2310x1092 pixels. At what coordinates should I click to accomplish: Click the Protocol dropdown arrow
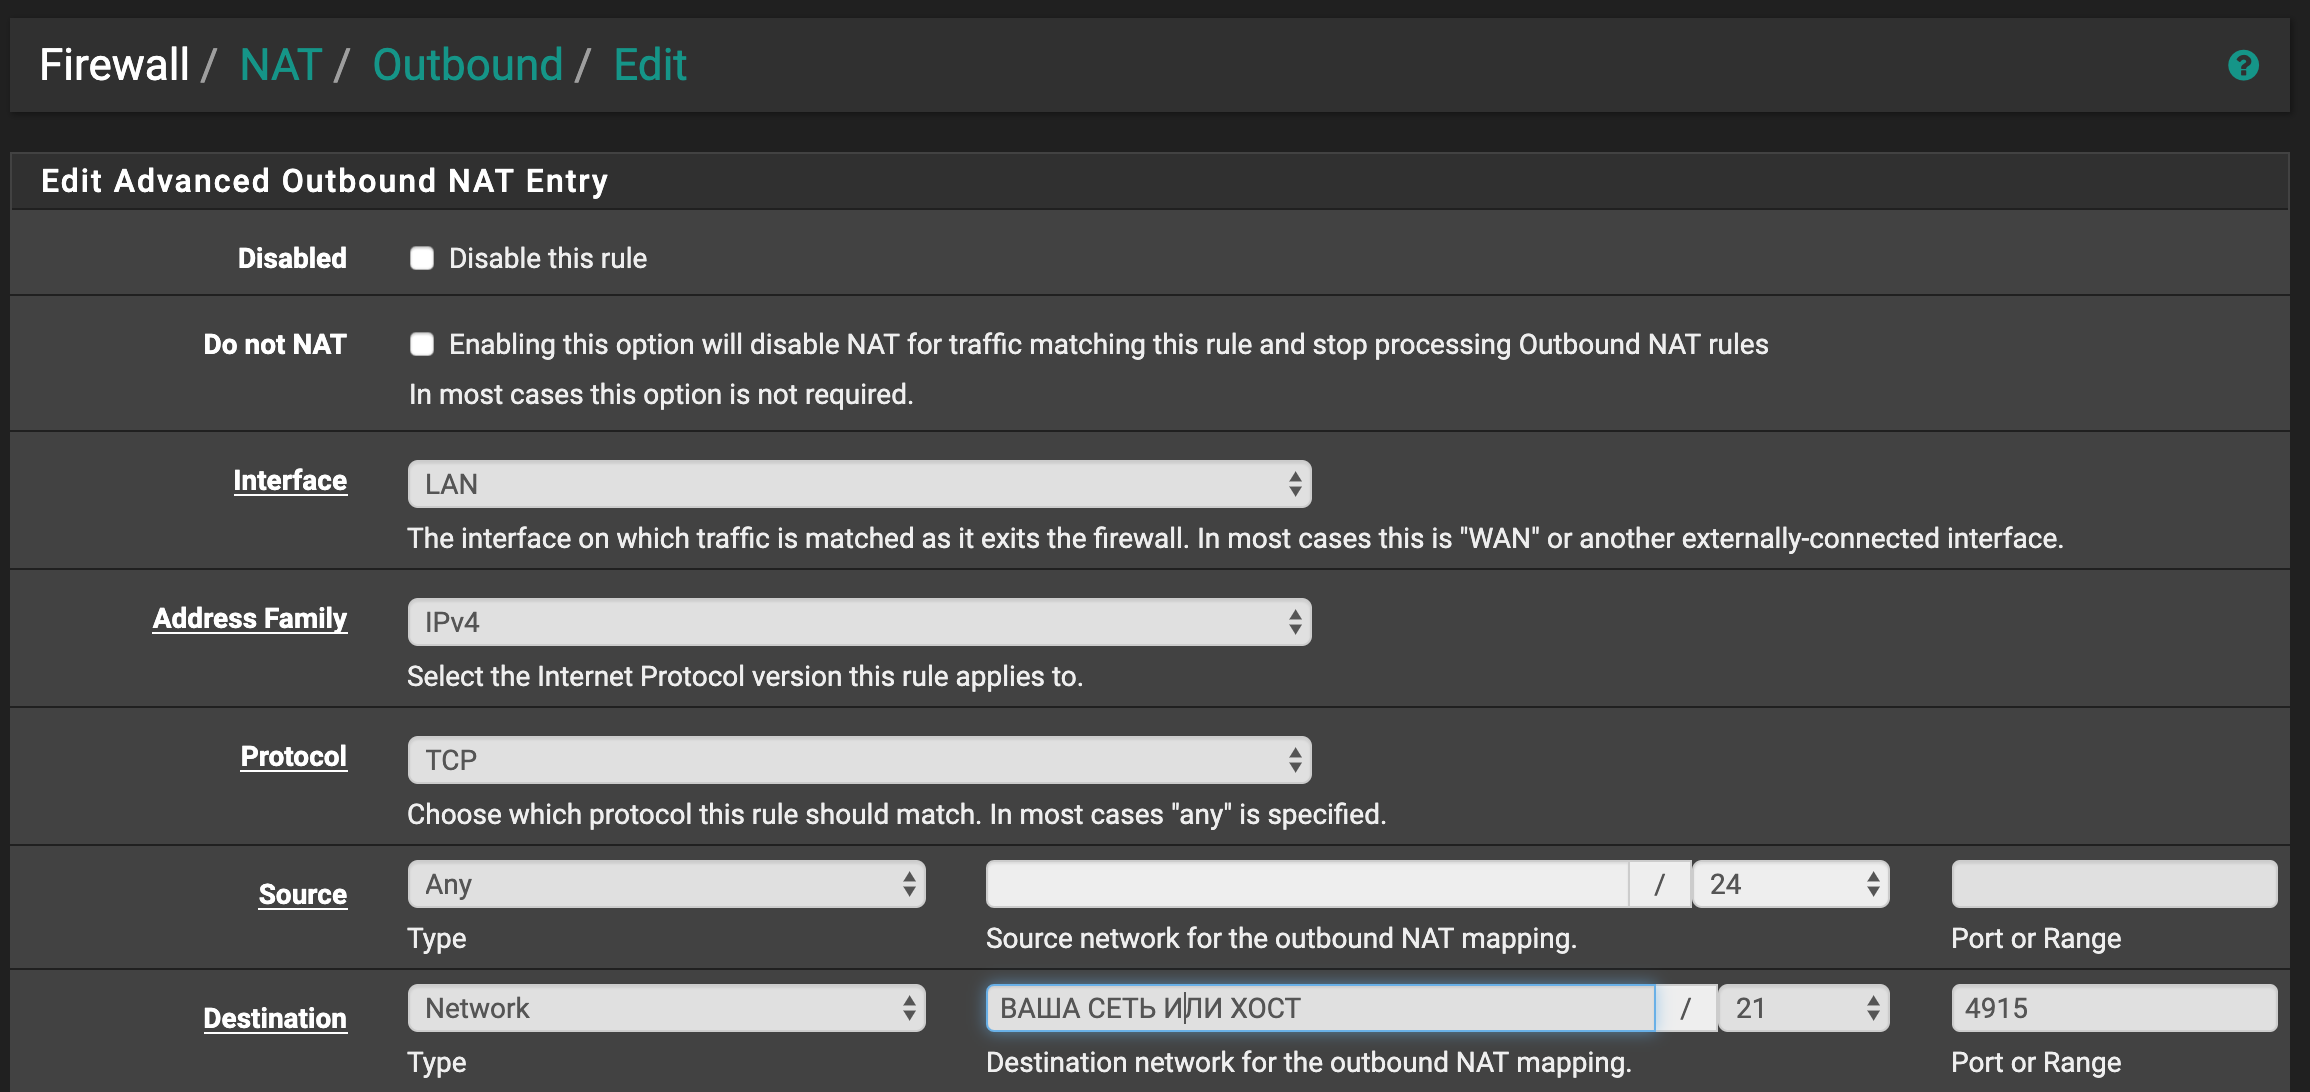click(1291, 760)
